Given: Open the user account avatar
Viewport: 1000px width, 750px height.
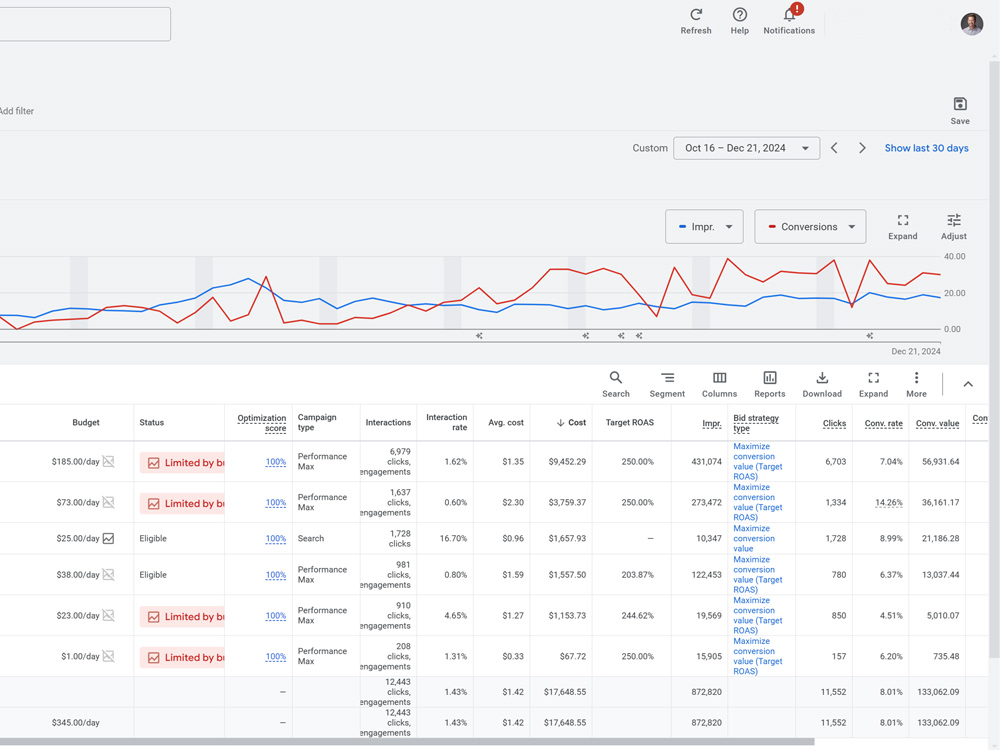Looking at the screenshot, I should tap(971, 24).
